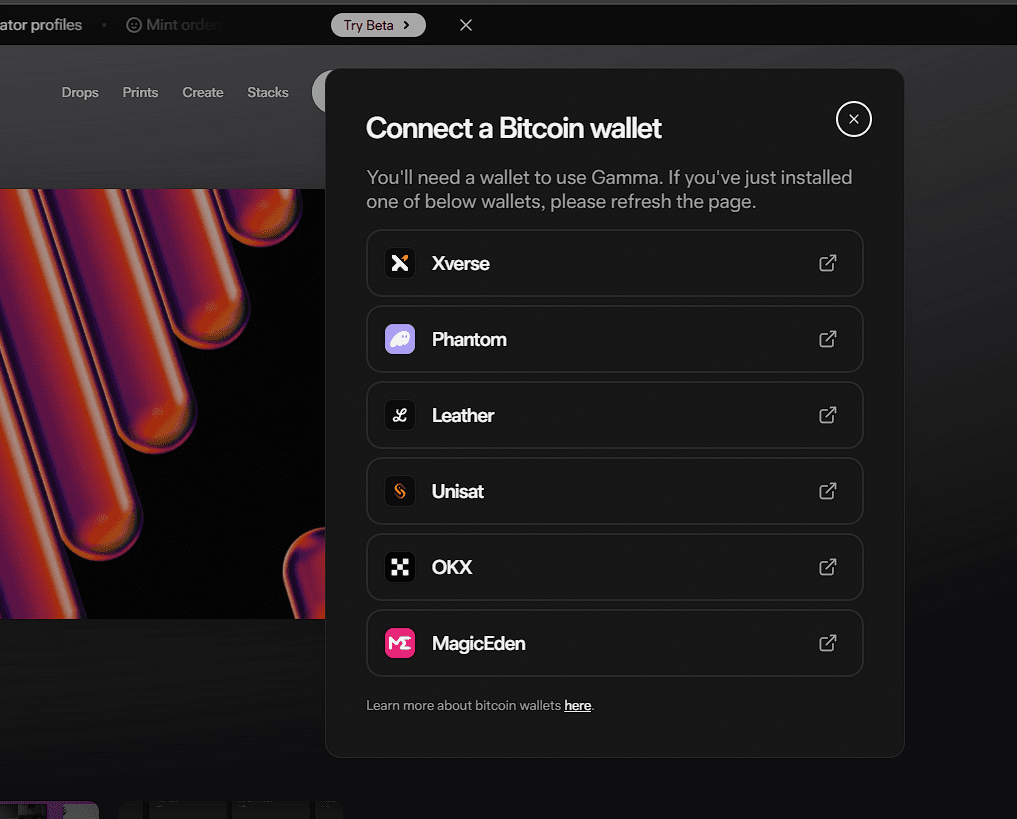The height and width of the screenshot is (819, 1017).
Task: Go to Drops in navigation
Action: 80,92
